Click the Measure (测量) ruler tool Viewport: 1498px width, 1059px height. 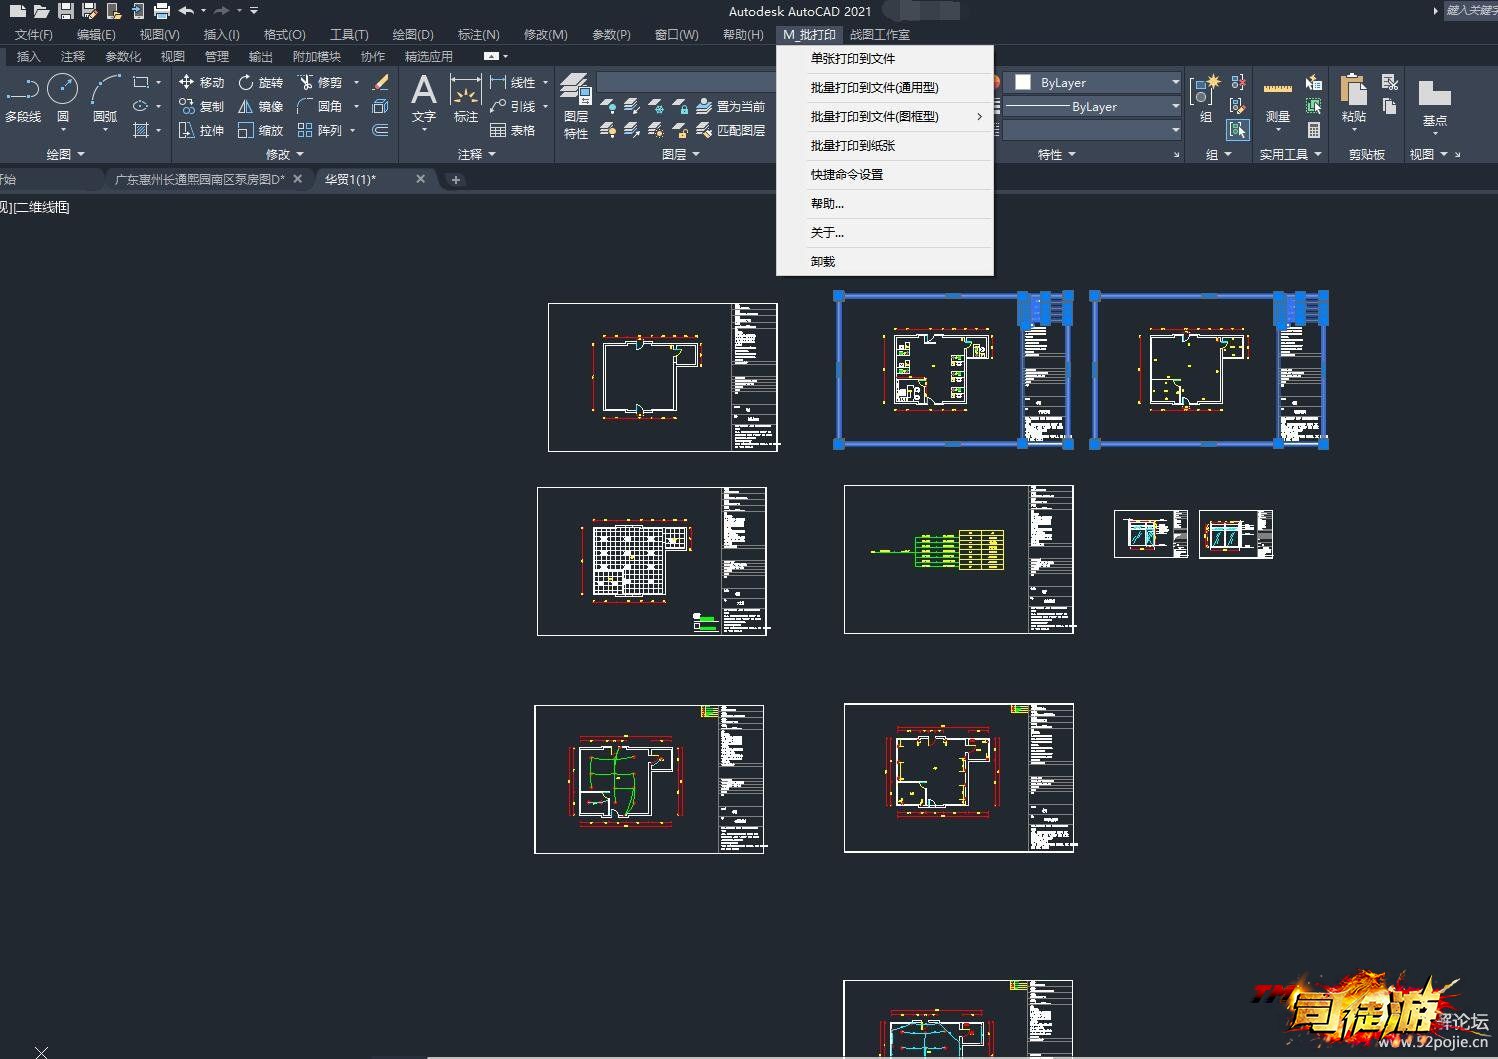click(x=1278, y=100)
